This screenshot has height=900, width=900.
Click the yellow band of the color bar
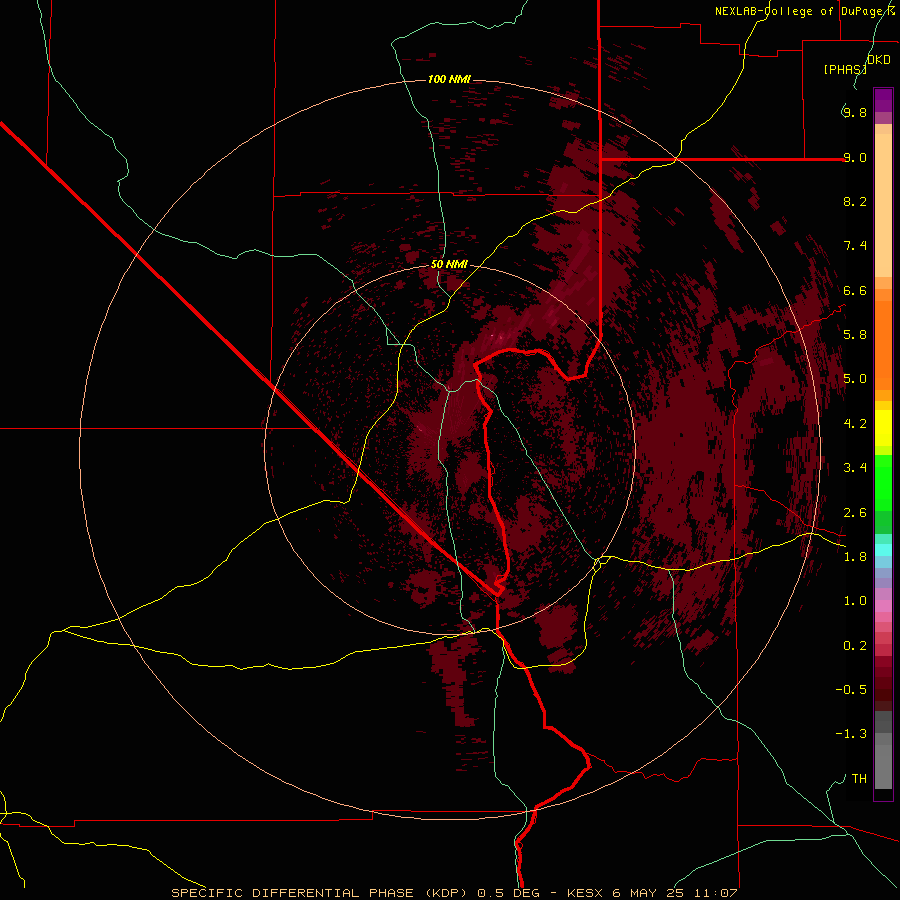click(883, 428)
